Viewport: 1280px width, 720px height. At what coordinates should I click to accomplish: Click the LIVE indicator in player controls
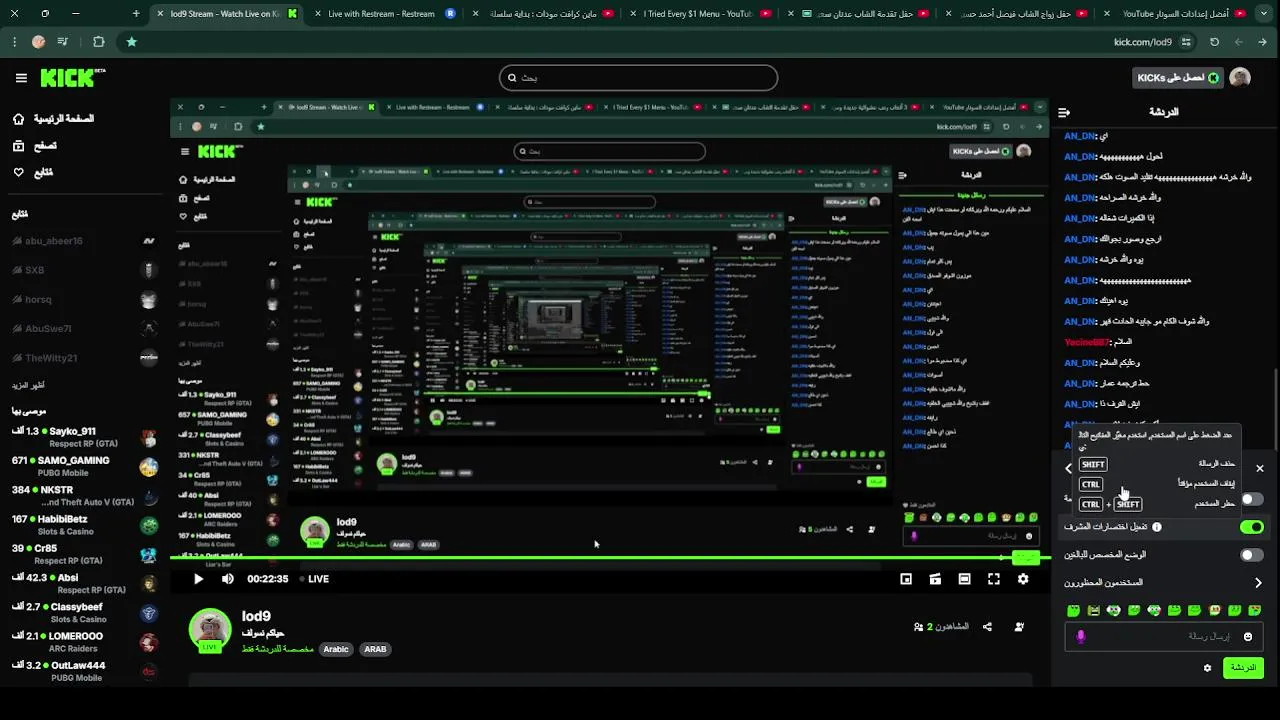(x=315, y=579)
